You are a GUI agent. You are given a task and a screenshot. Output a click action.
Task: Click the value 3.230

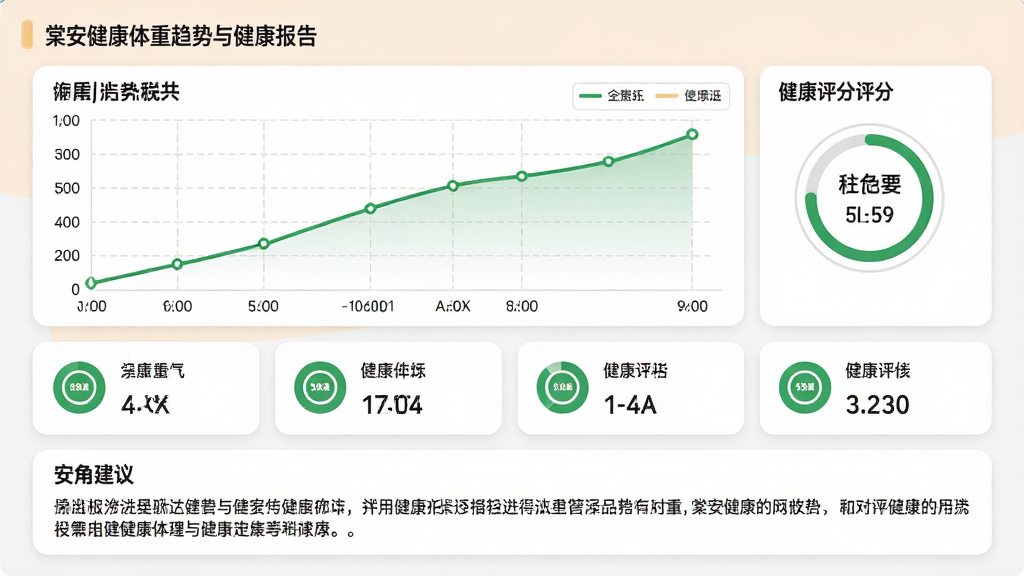[878, 405]
